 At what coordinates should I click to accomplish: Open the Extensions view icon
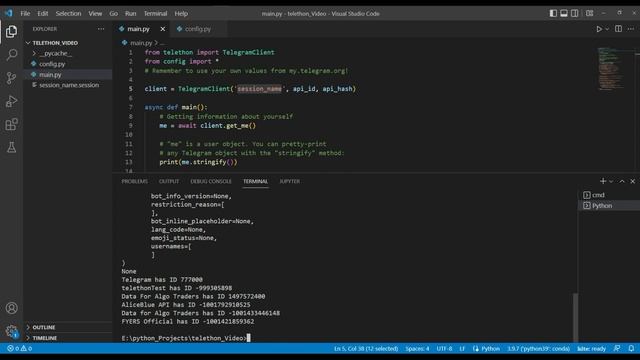[x=11, y=124]
